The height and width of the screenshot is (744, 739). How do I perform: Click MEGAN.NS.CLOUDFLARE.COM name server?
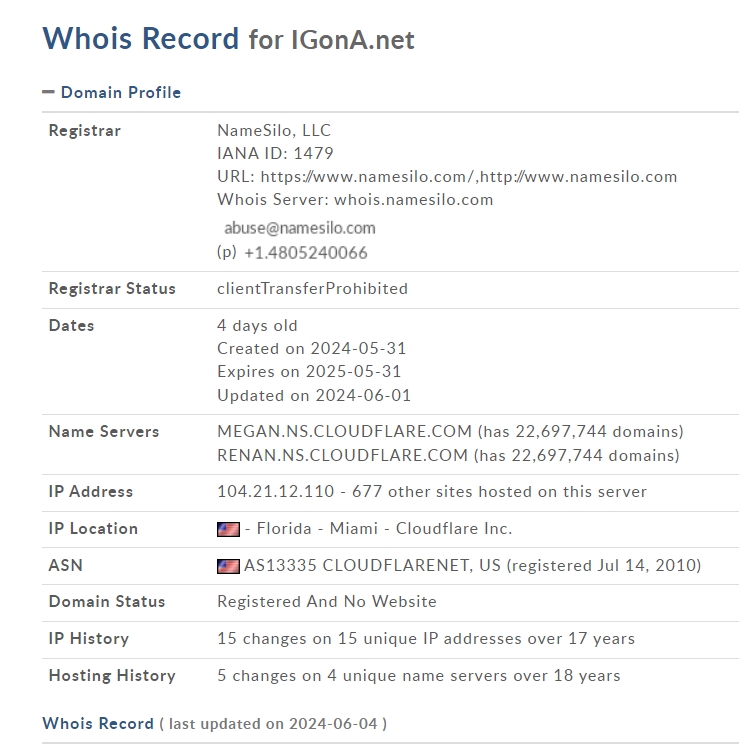[x=345, y=431]
